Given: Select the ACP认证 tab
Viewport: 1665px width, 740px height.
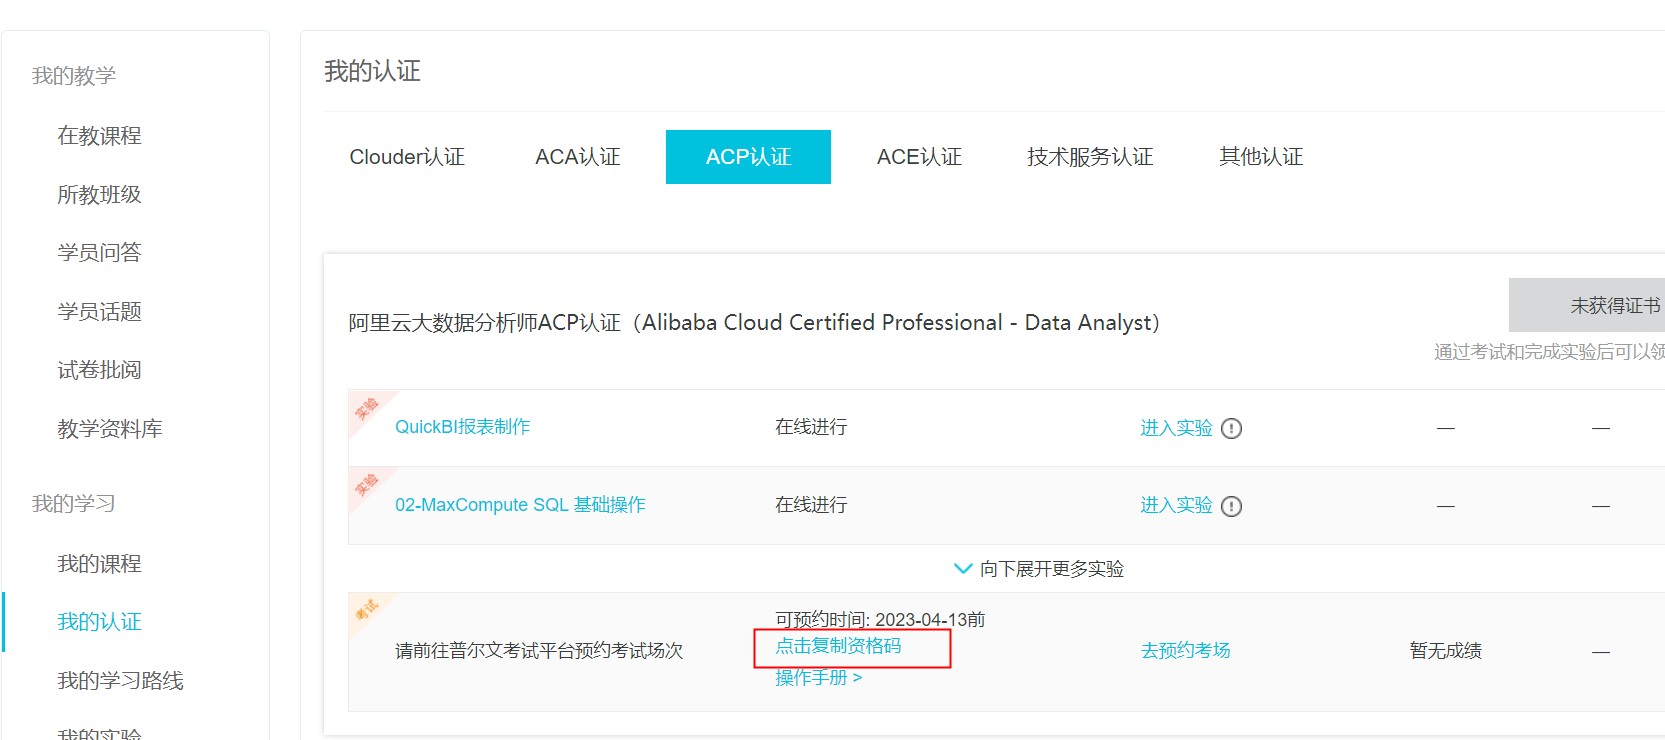Looking at the screenshot, I should [x=748, y=157].
